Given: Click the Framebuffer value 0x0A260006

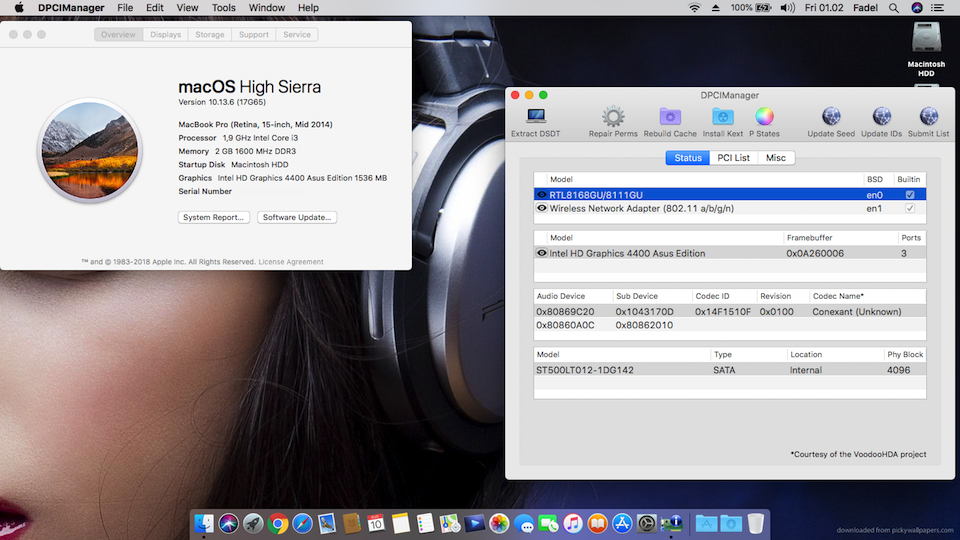Looking at the screenshot, I should (815, 253).
